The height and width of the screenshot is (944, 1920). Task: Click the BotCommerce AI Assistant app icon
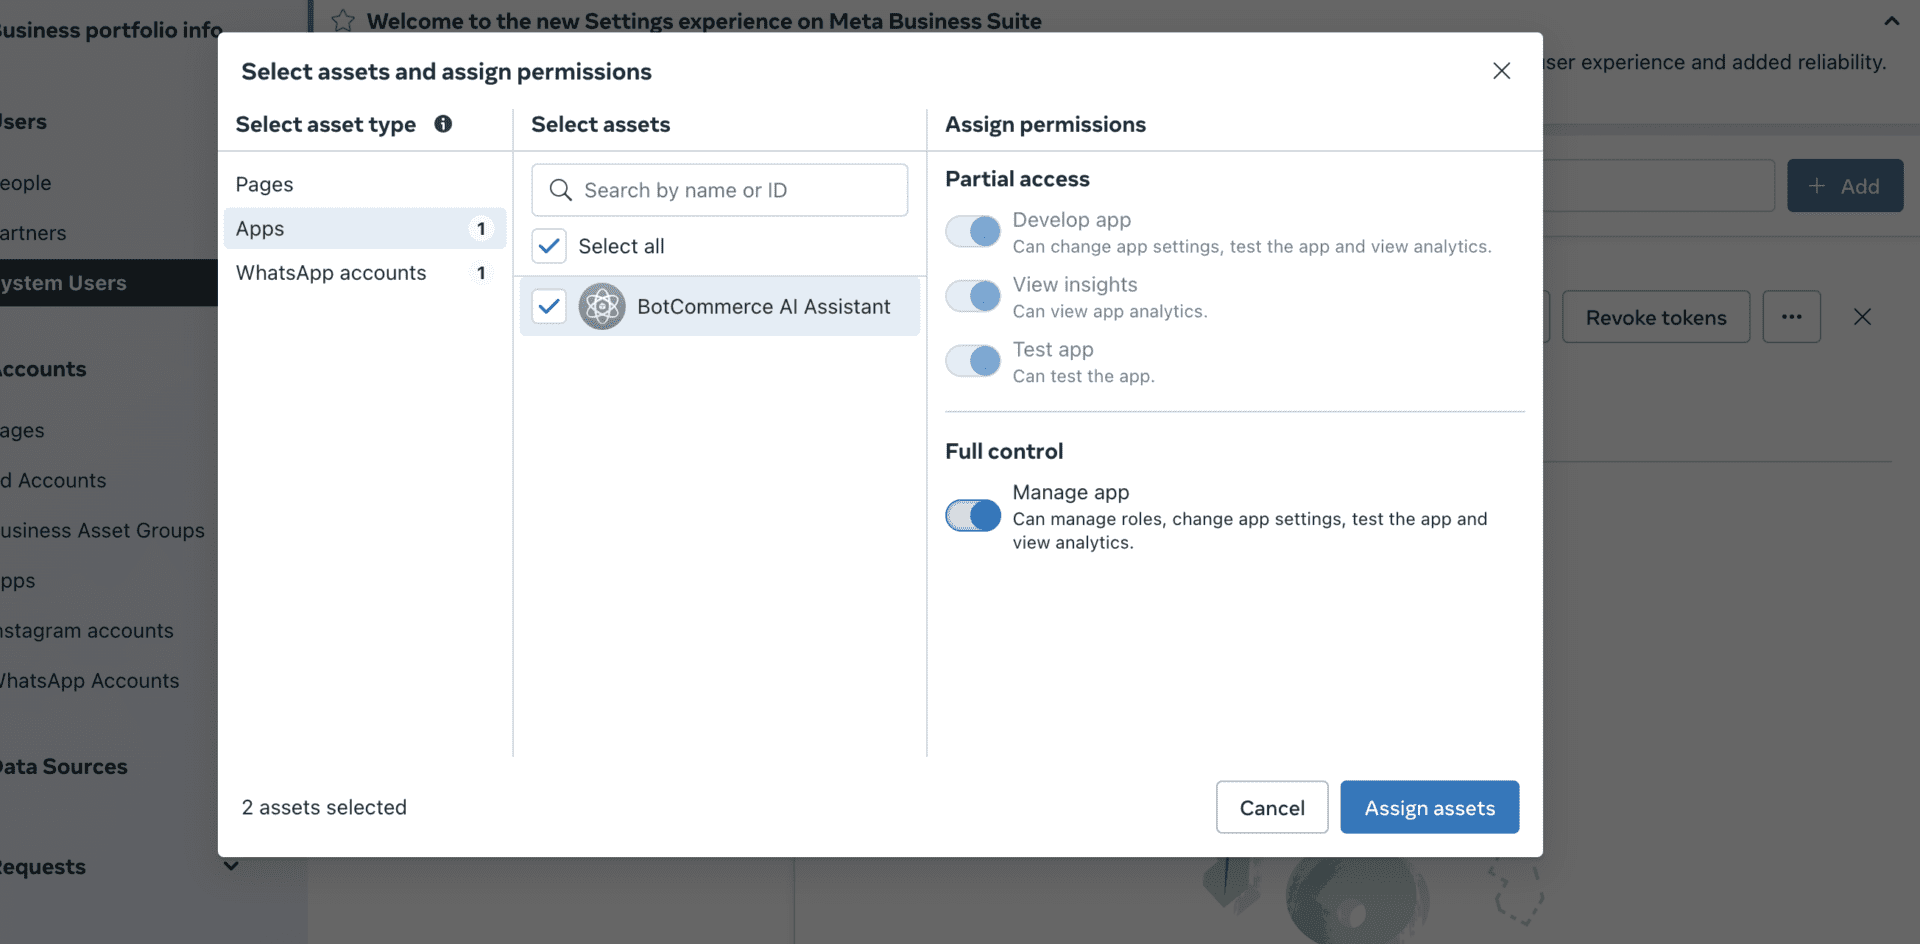(x=602, y=307)
